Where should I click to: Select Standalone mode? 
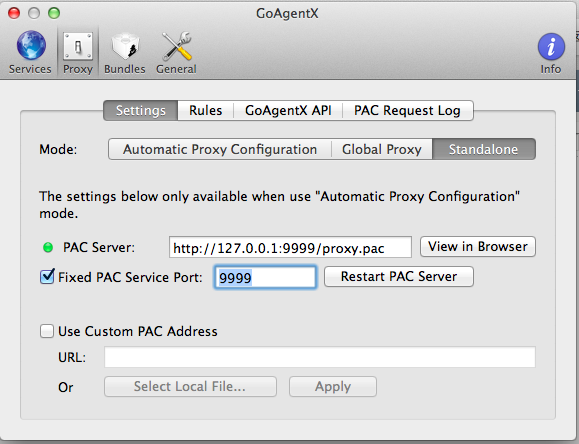click(x=484, y=149)
